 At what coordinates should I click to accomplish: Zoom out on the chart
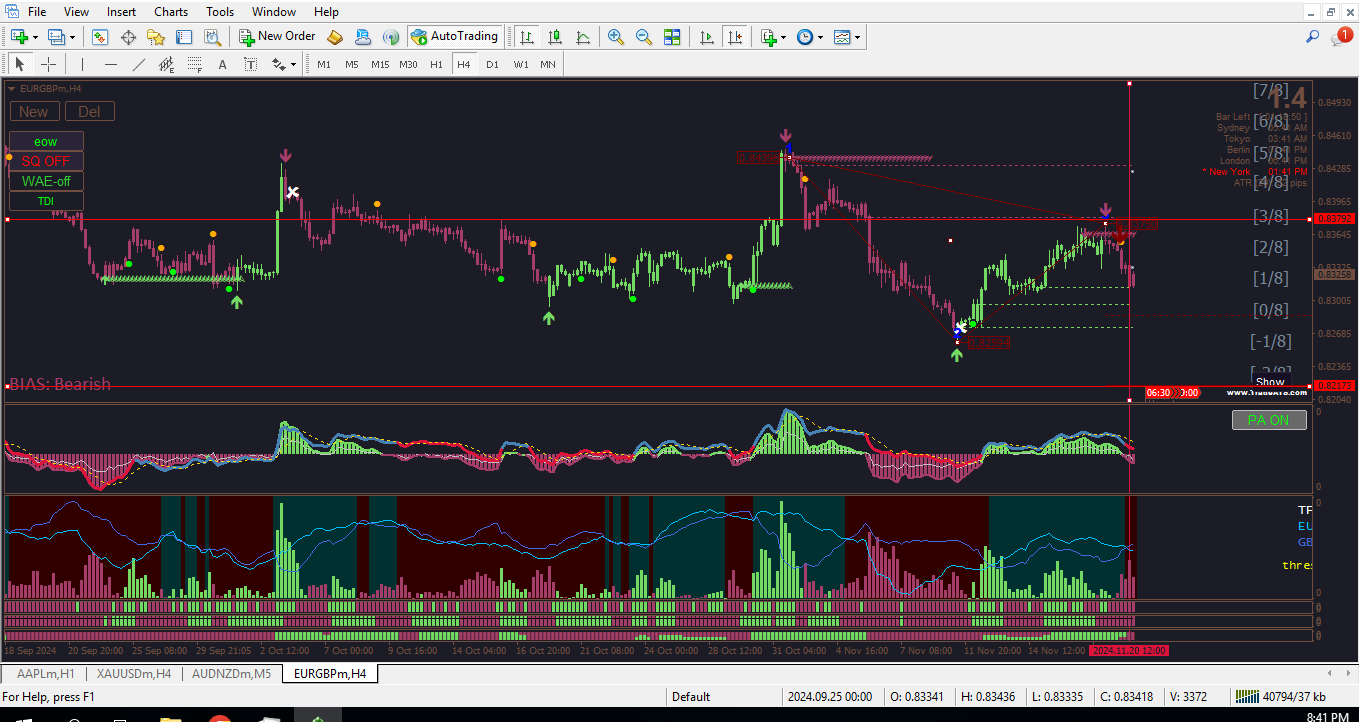point(644,37)
